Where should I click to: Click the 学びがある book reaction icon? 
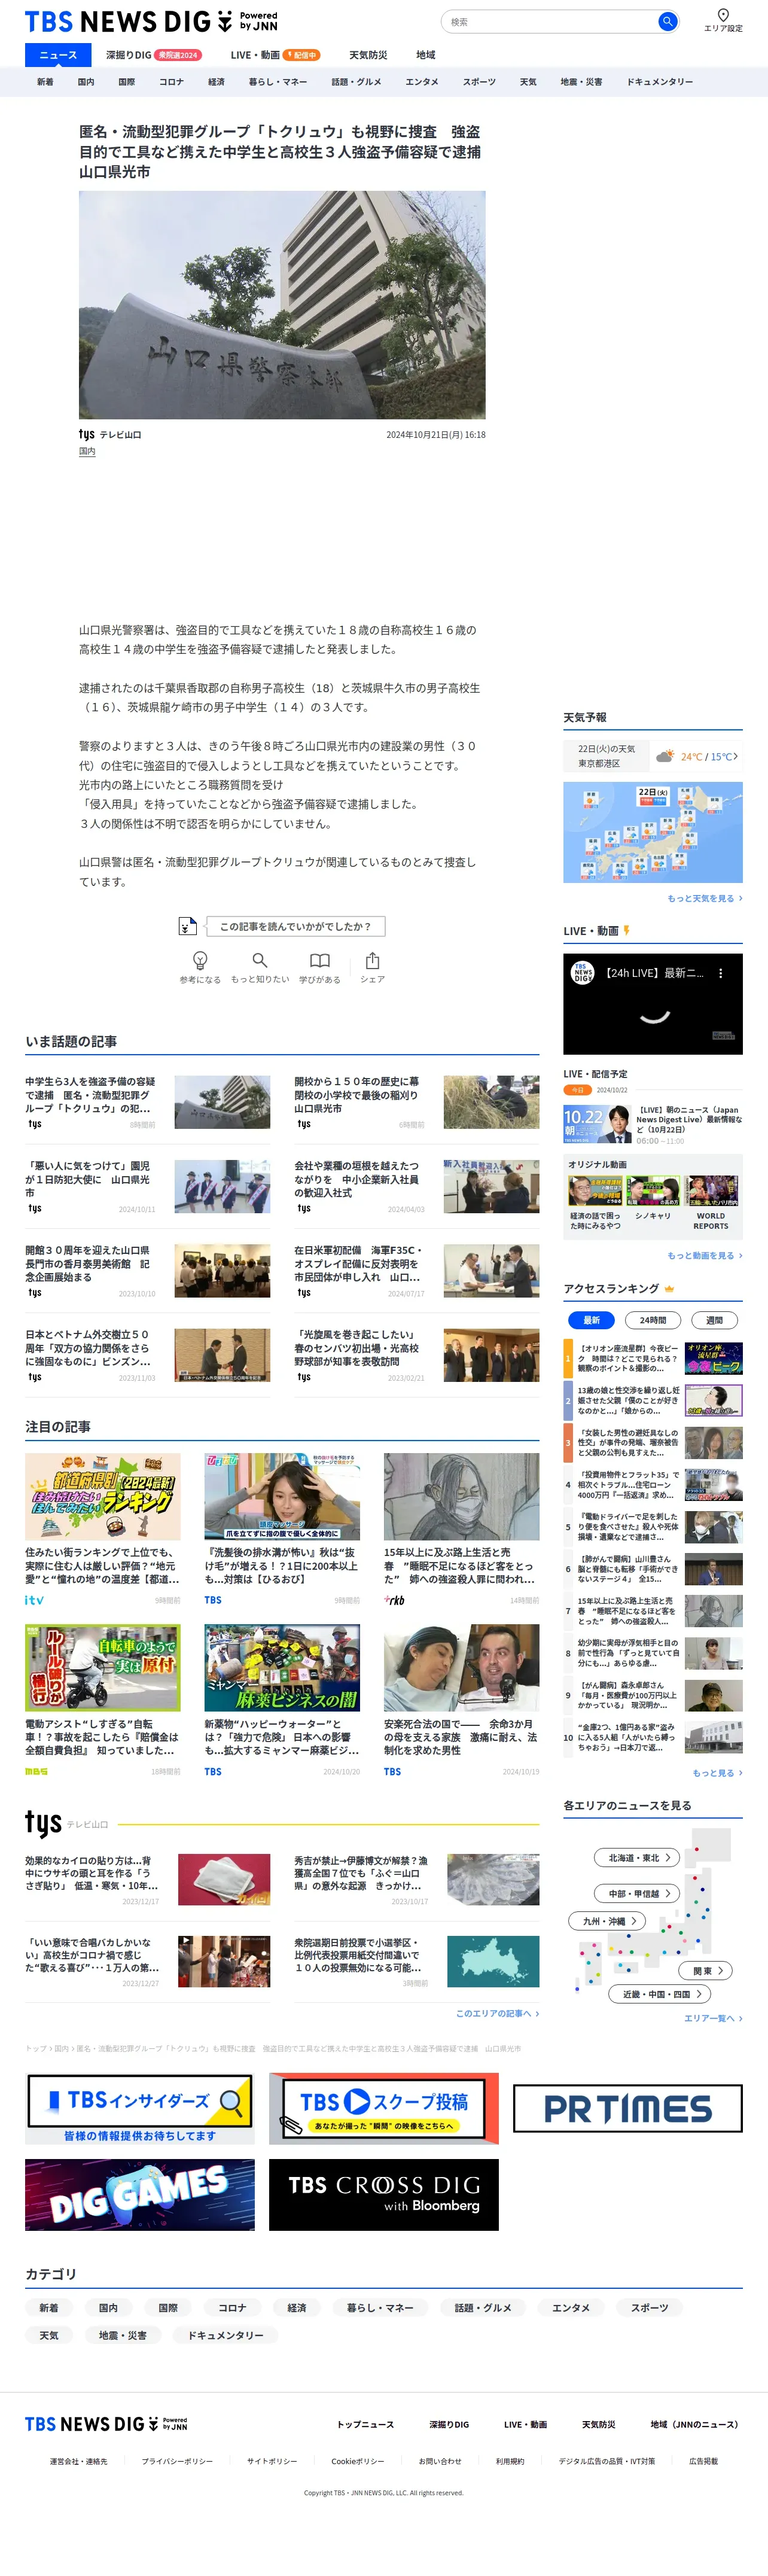point(320,960)
